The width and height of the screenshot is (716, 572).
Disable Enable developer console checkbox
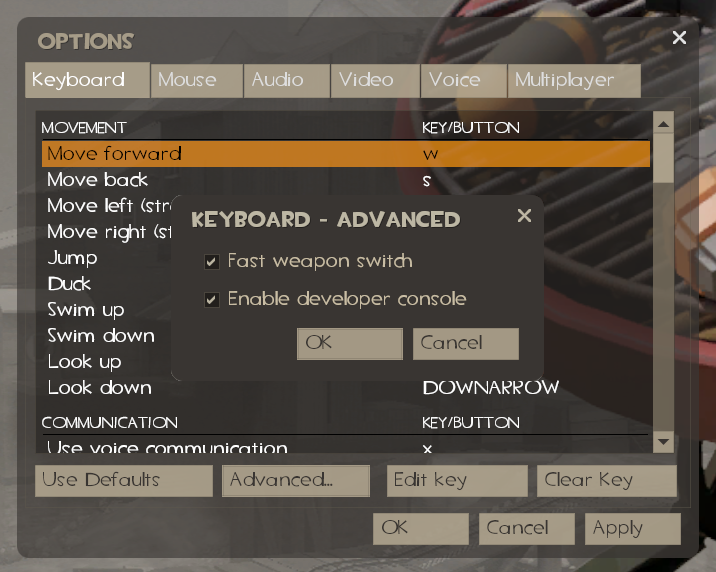[211, 300]
